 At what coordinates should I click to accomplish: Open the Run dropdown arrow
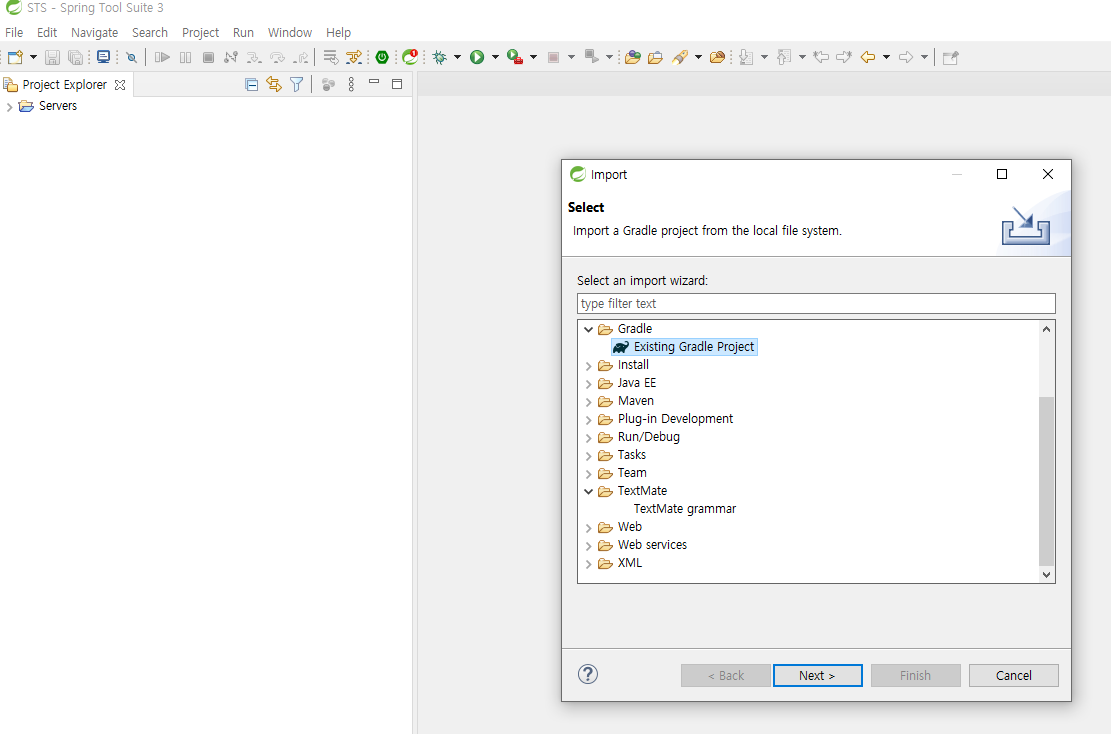pos(495,57)
